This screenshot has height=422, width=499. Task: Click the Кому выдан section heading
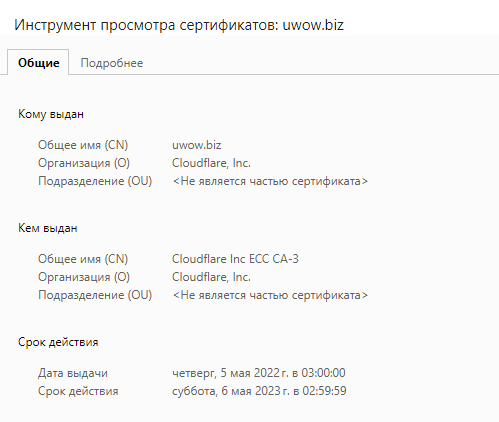[51, 114]
